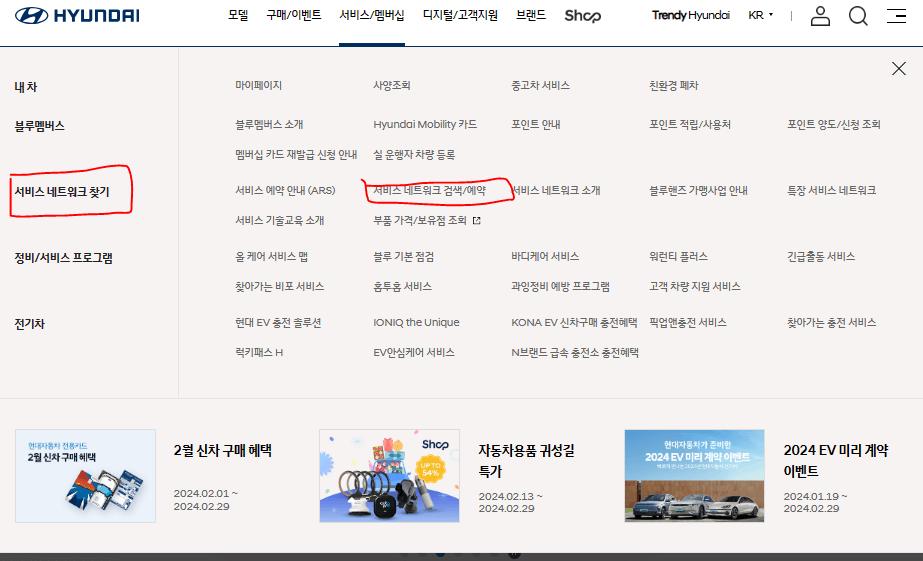Open 특장 서비스 네트워크 link
Image resolution: width=923 pixels, height=561 pixels.
tap(831, 190)
